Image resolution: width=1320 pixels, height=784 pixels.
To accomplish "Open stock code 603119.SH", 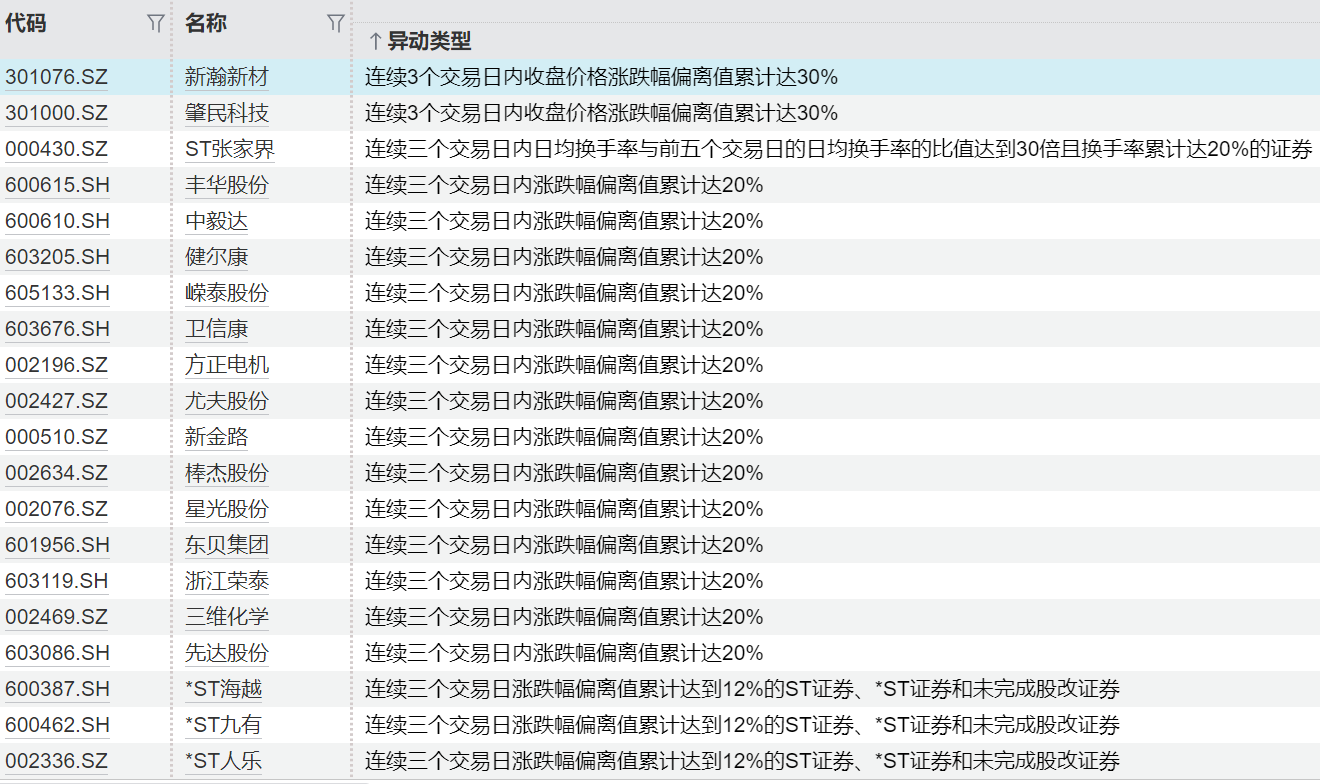I will (x=58, y=581).
